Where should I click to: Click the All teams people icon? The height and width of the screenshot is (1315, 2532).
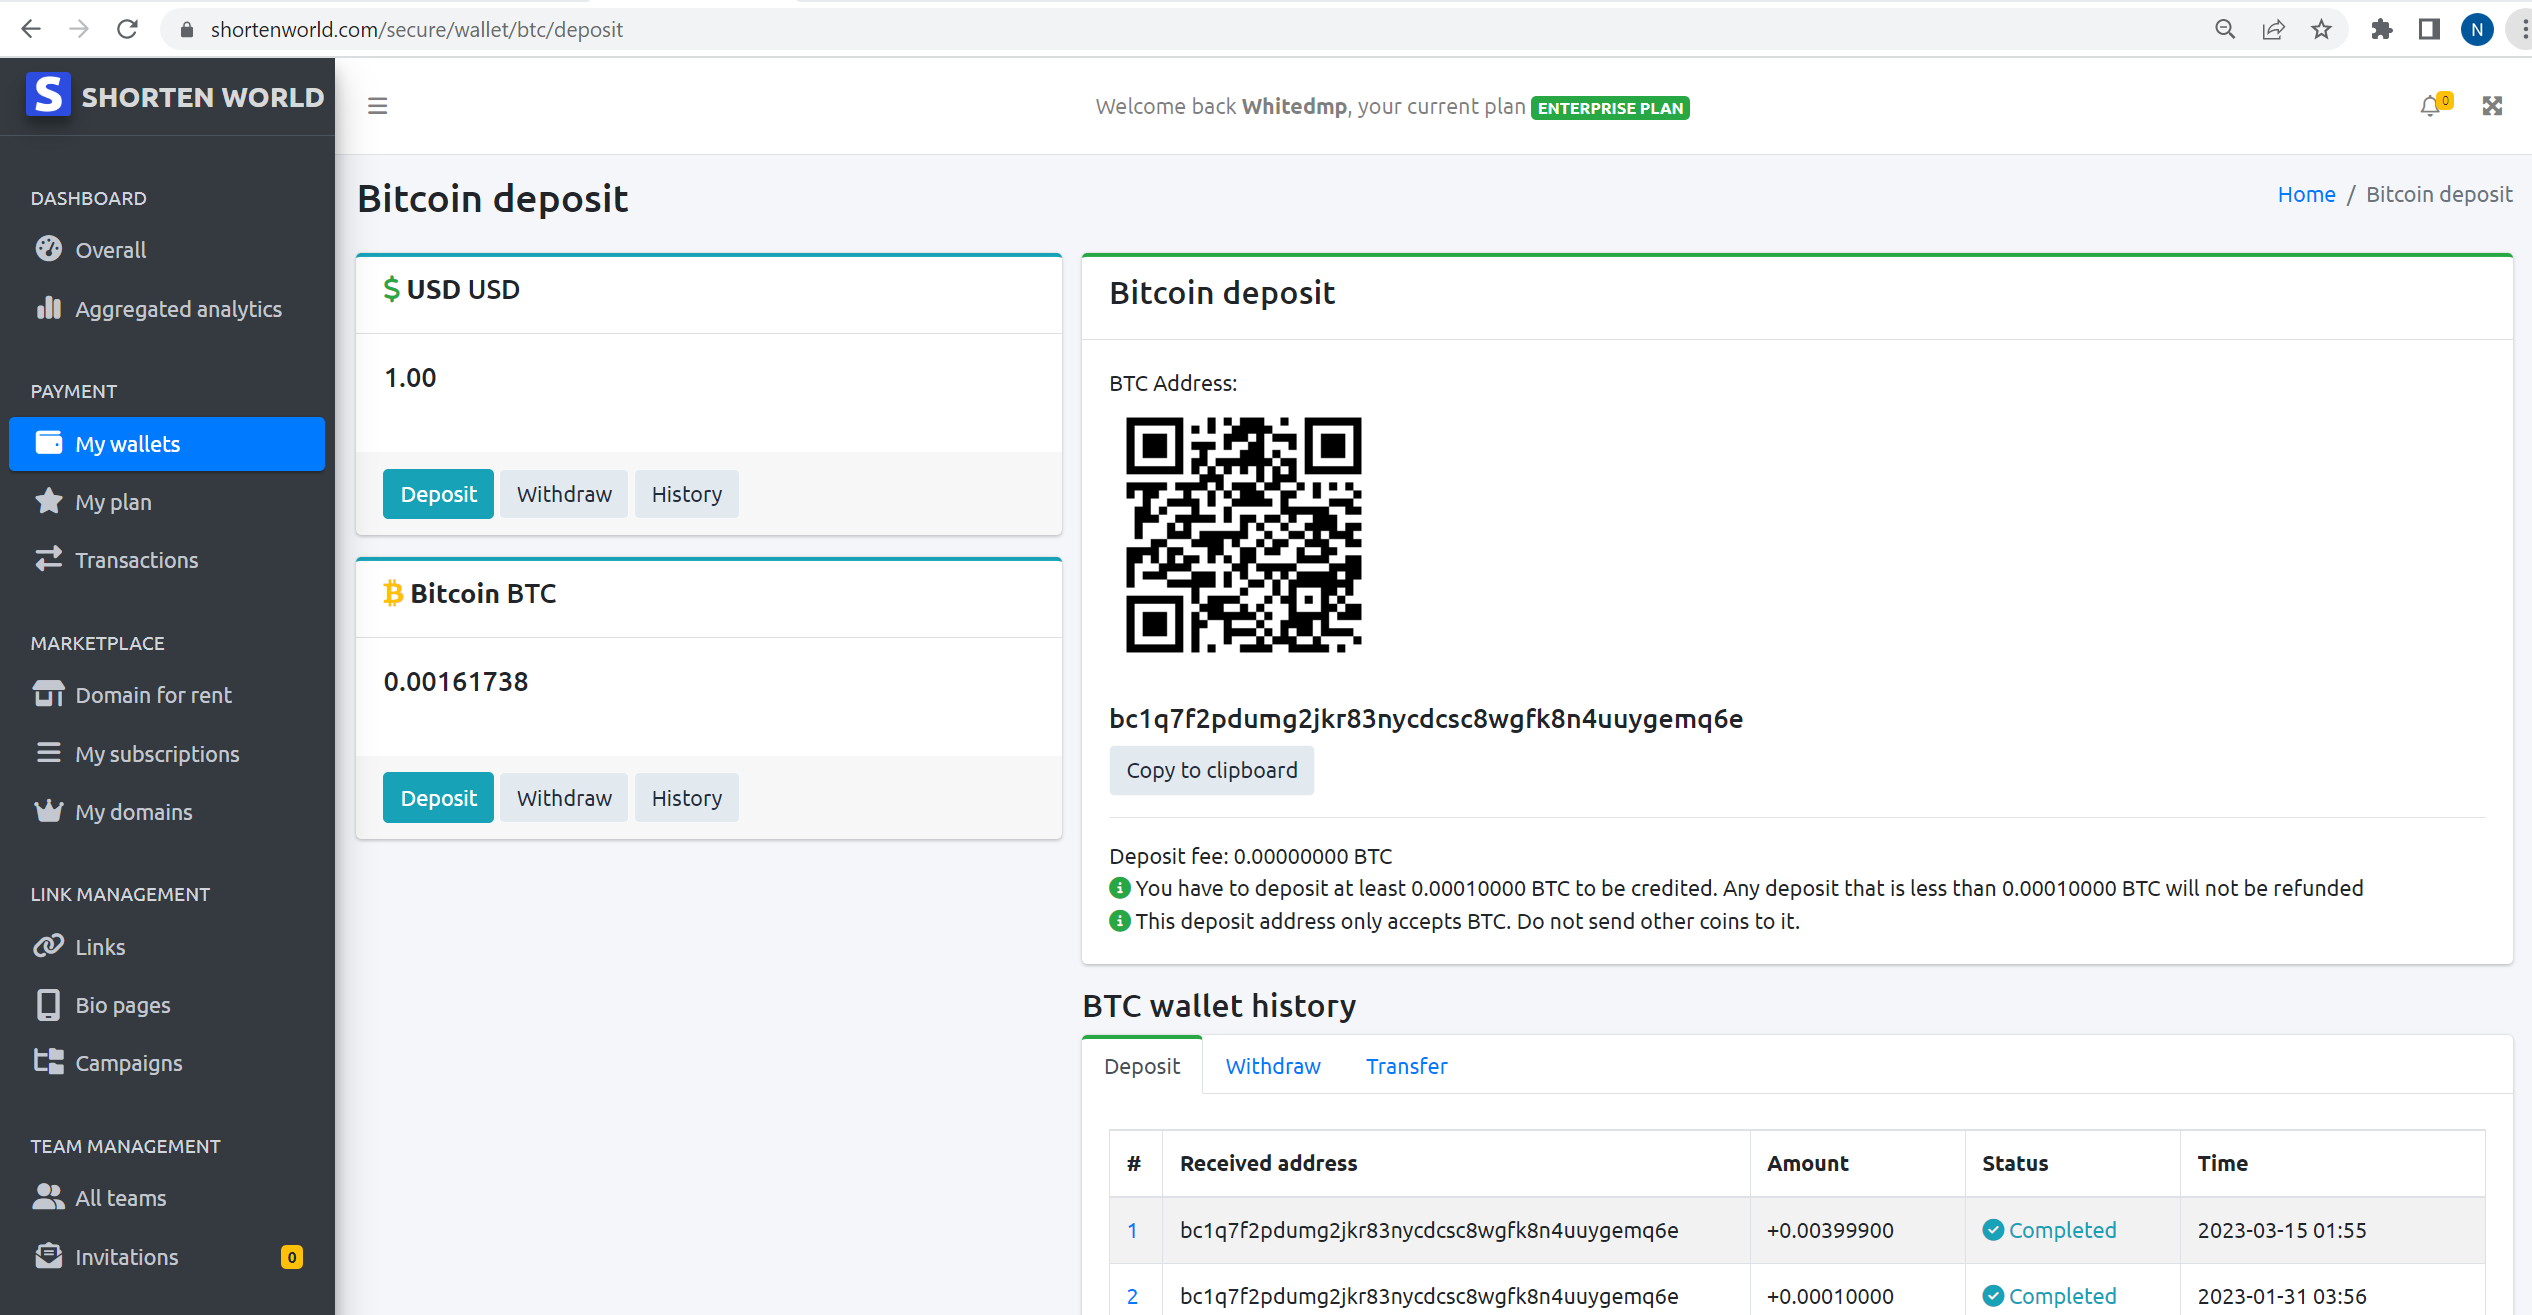pyautogui.click(x=48, y=1197)
